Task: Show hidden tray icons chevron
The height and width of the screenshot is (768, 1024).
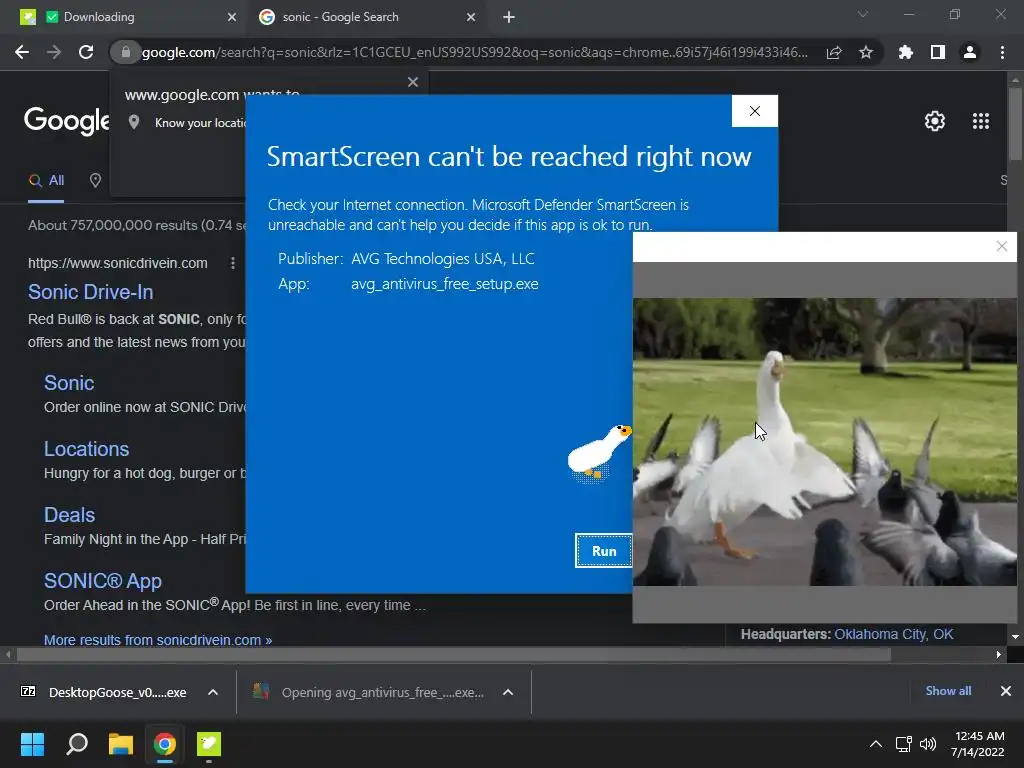Action: pos(876,744)
